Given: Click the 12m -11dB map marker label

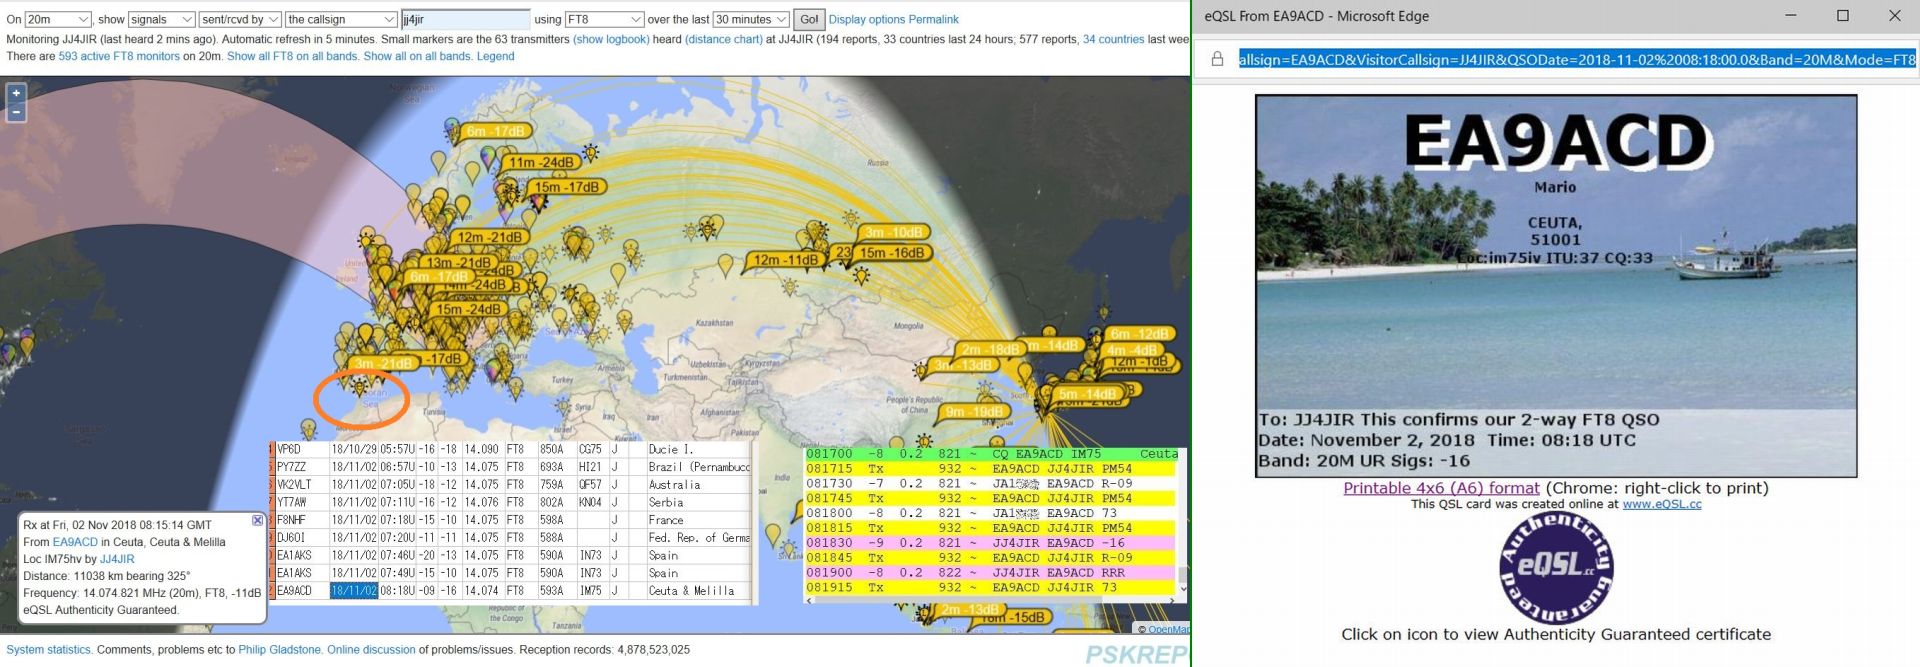Looking at the screenshot, I should [x=785, y=260].
